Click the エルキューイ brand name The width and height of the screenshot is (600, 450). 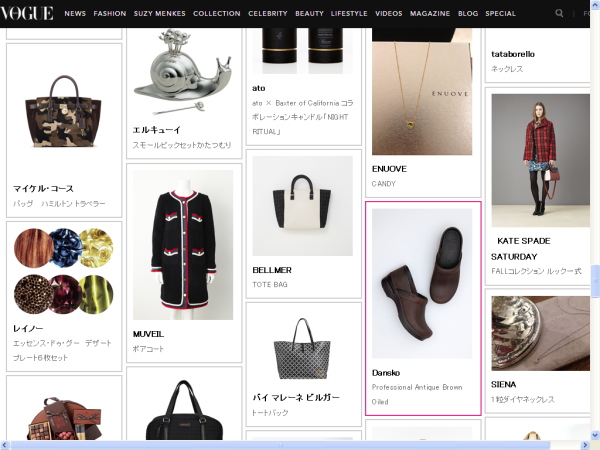point(157,130)
